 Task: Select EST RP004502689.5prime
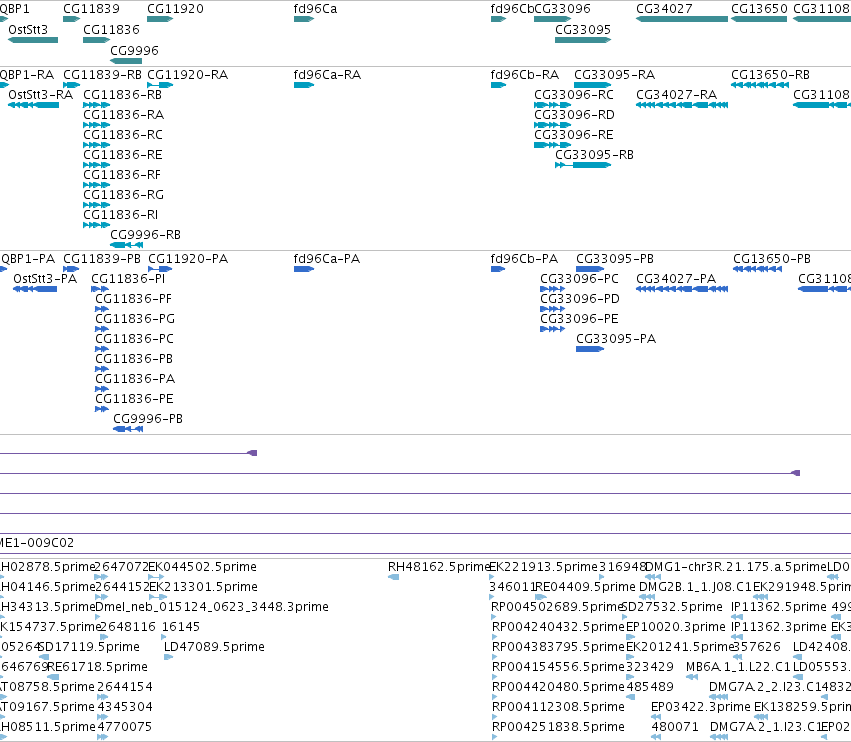[x=556, y=606]
